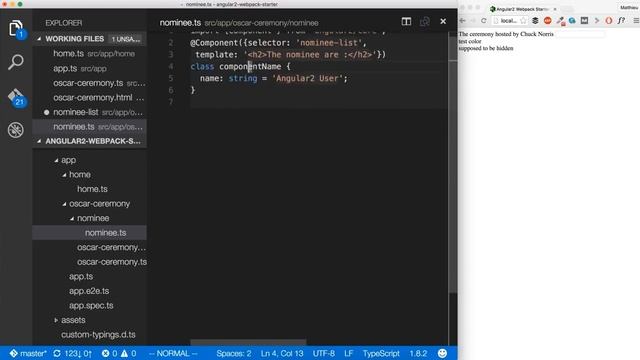
Task: Change language mode from TypeScript
Action: coord(381,353)
